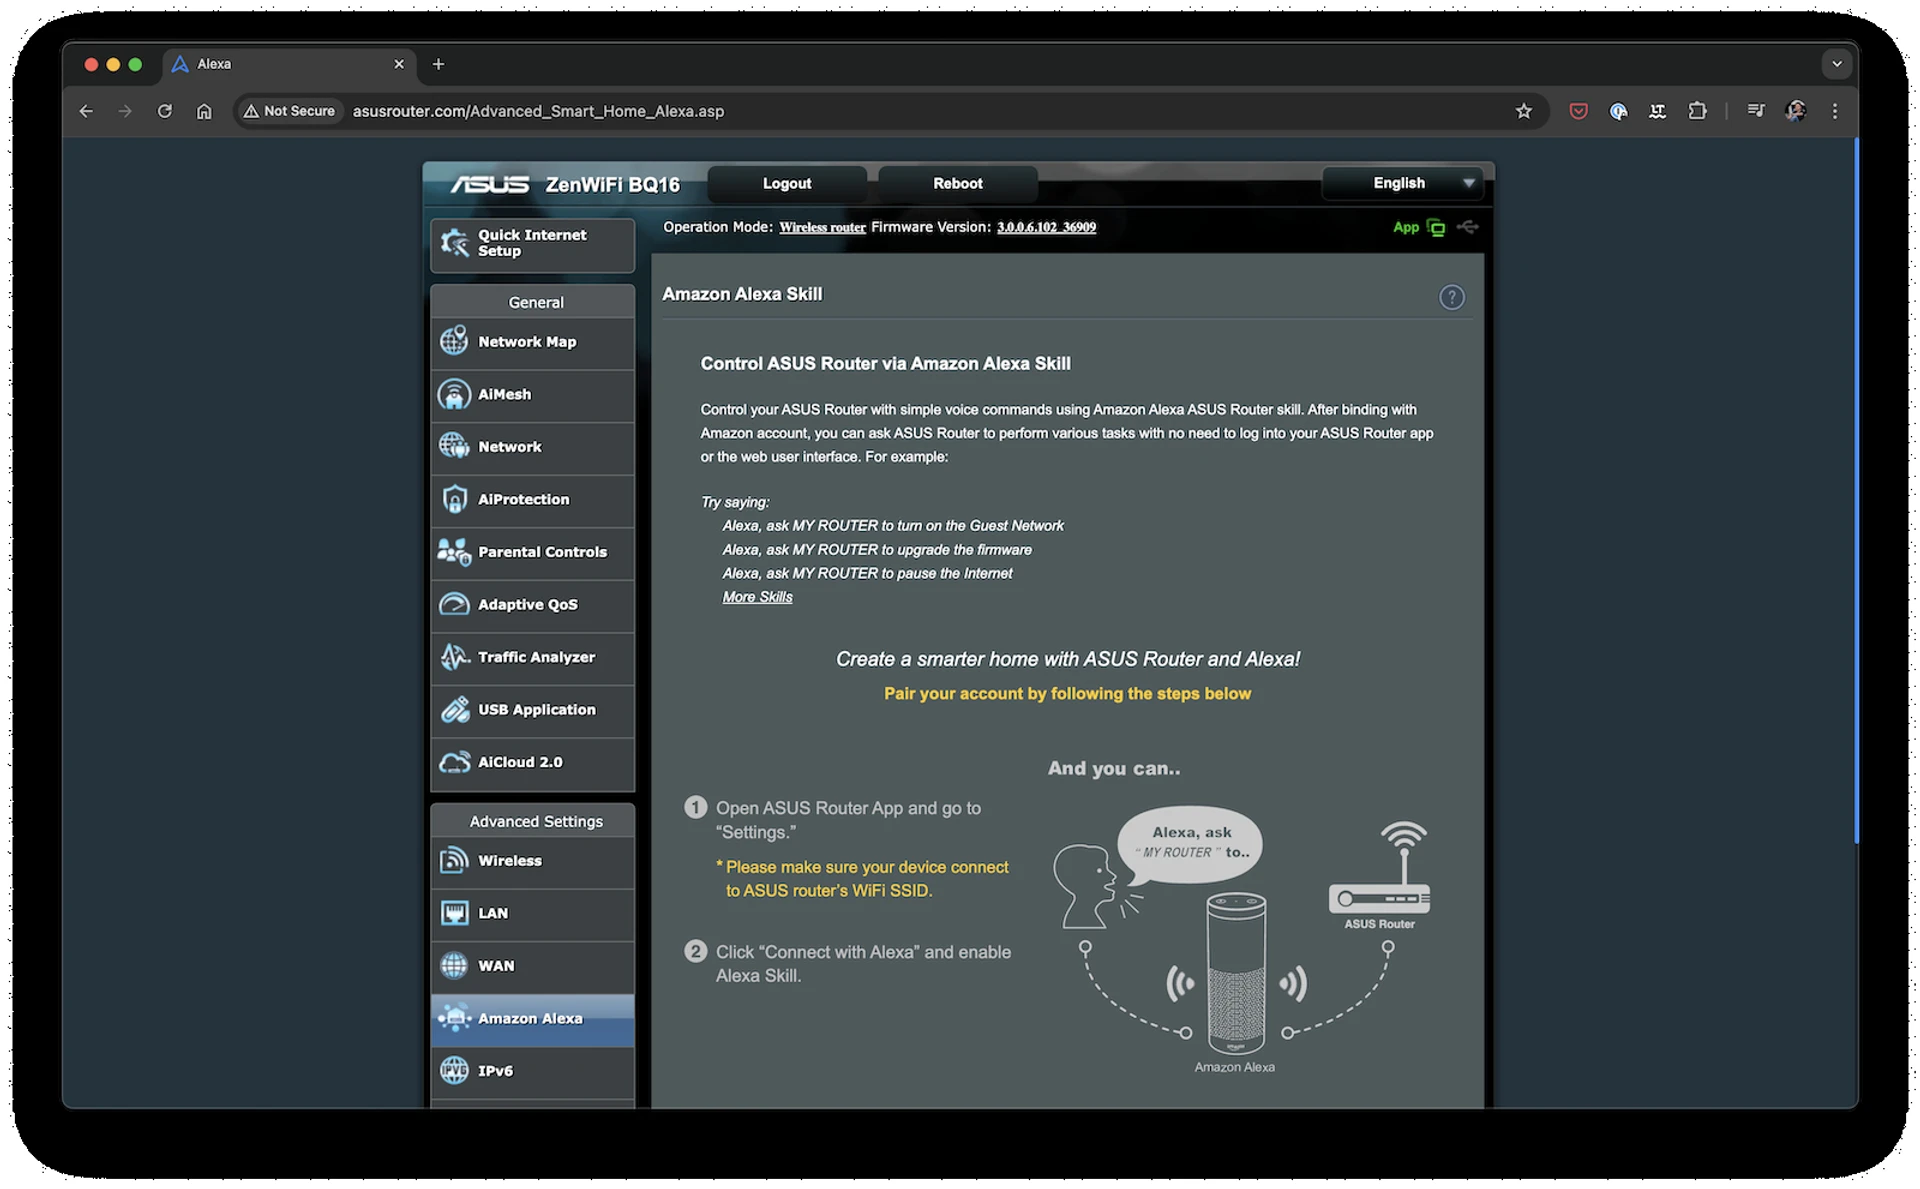Click the USB status icon
This screenshot has height=1189, width=1920.
[1468, 227]
